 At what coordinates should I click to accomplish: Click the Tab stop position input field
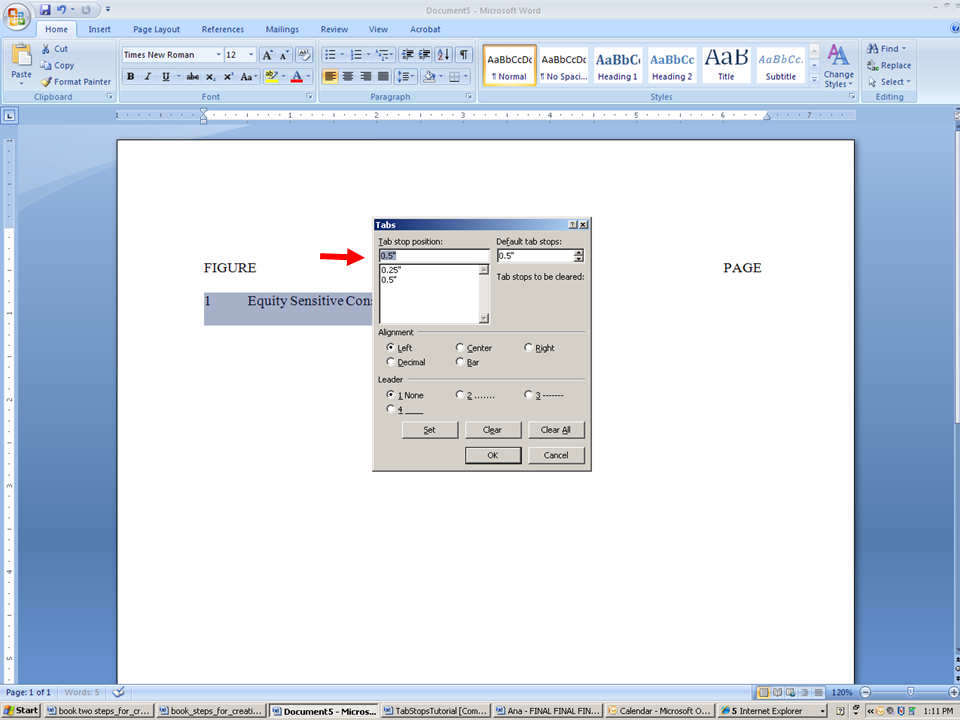click(x=433, y=256)
